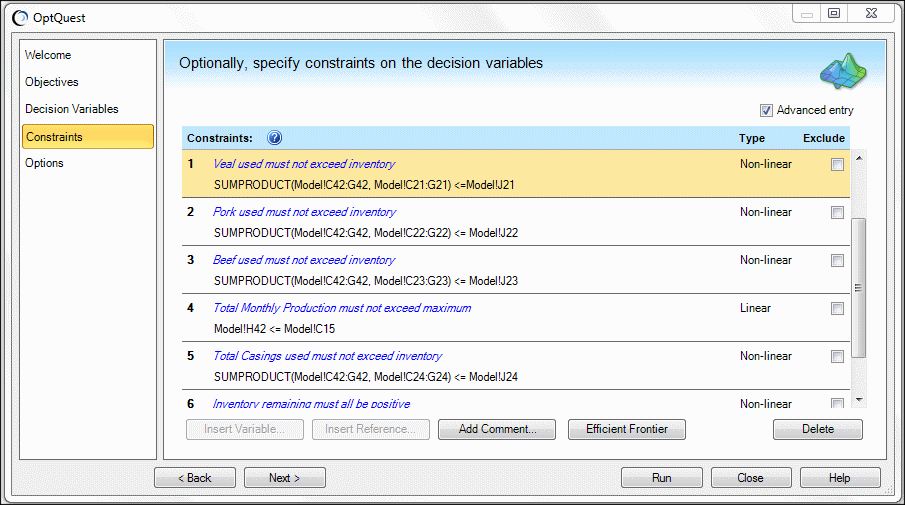Exclude the Inventory remaining constraint

pos(837,403)
